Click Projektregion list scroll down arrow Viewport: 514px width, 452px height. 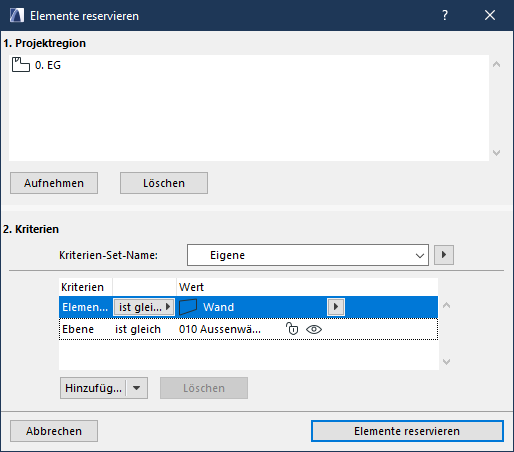pyautogui.click(x=496, y=153)
